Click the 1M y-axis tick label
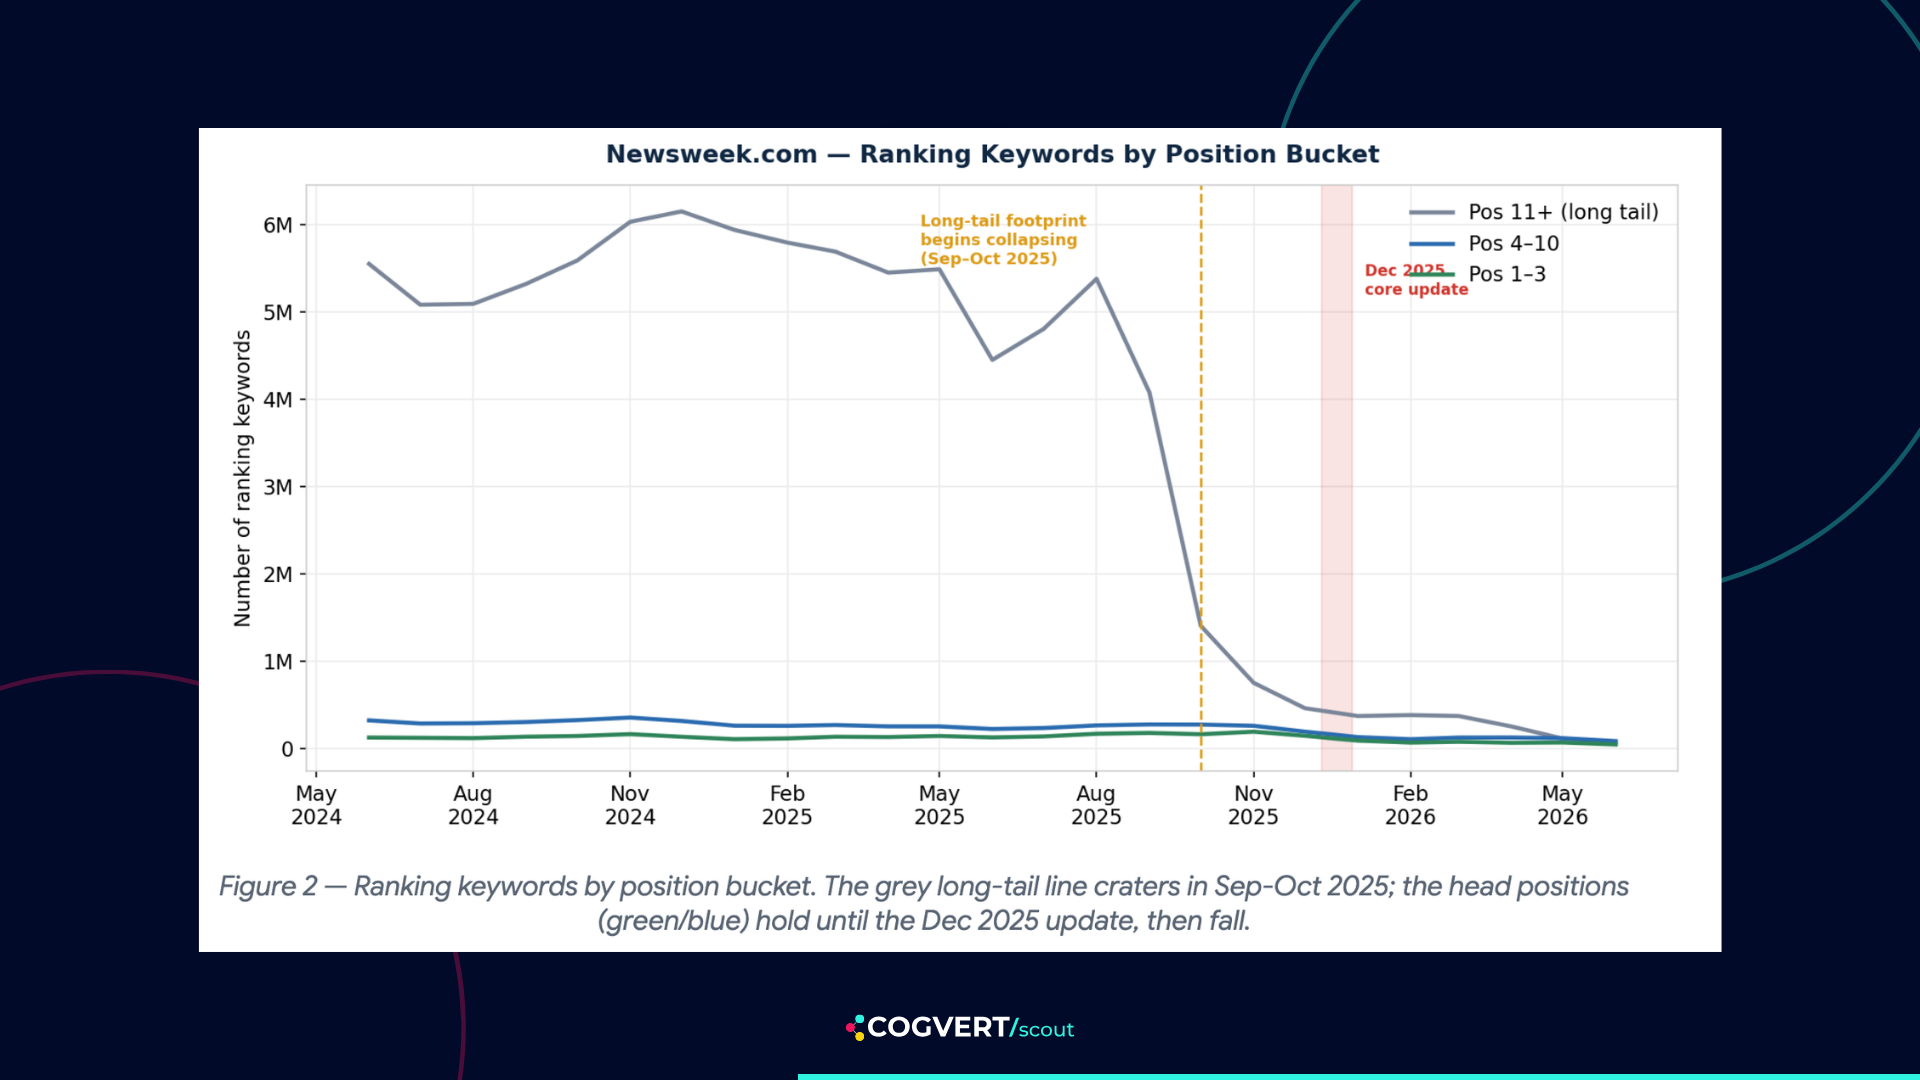This screenshot has height=1080, width=1920. click(278, 662)
